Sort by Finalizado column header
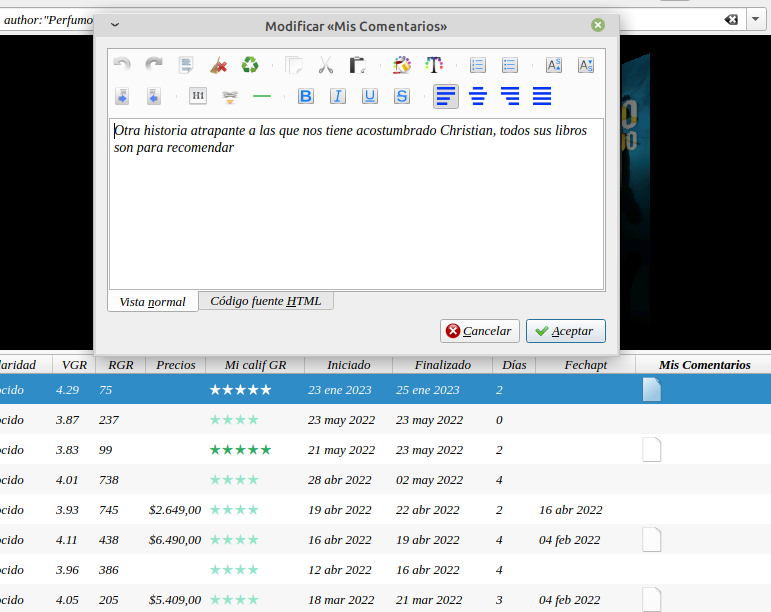 (443, 365)
